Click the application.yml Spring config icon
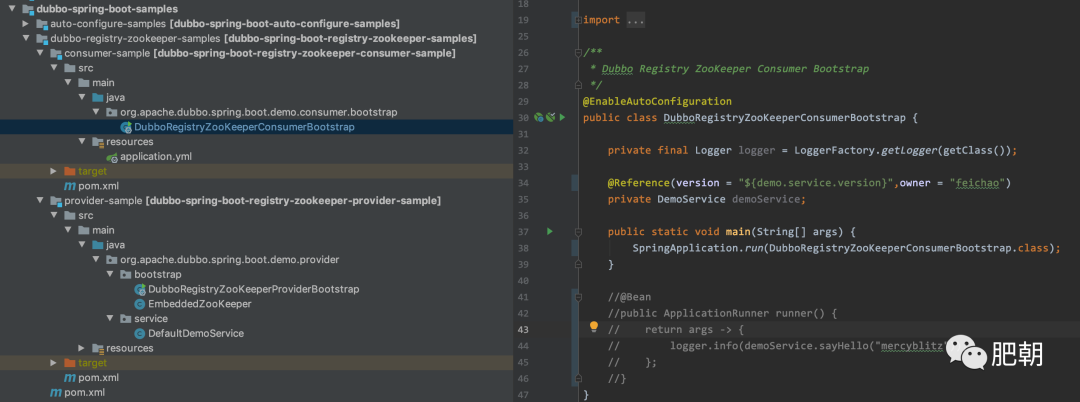The height and width of the screenshot is (402, 1080). point(112,157)
